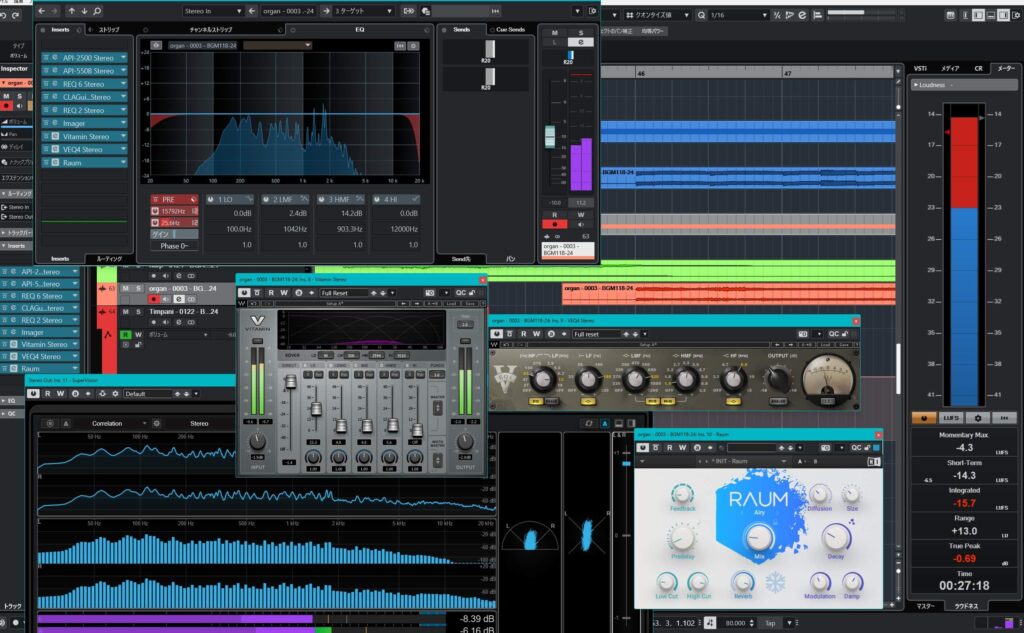Click the metronome click icon in transport bar
Image resolution: width=1024 pixels, height=633 pixels.
coord(710,623)
